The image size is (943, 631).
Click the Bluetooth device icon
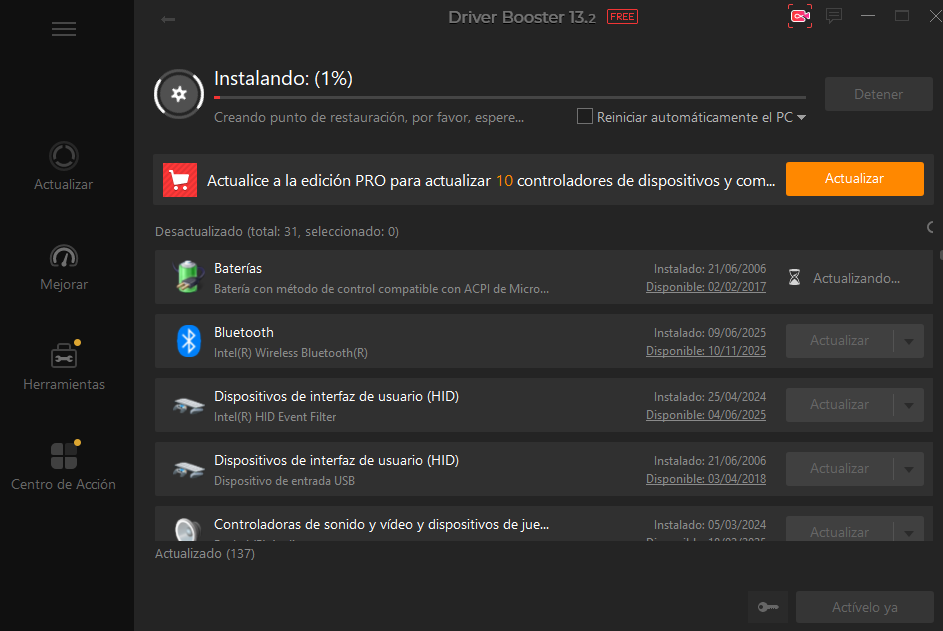tap(190, 340)
